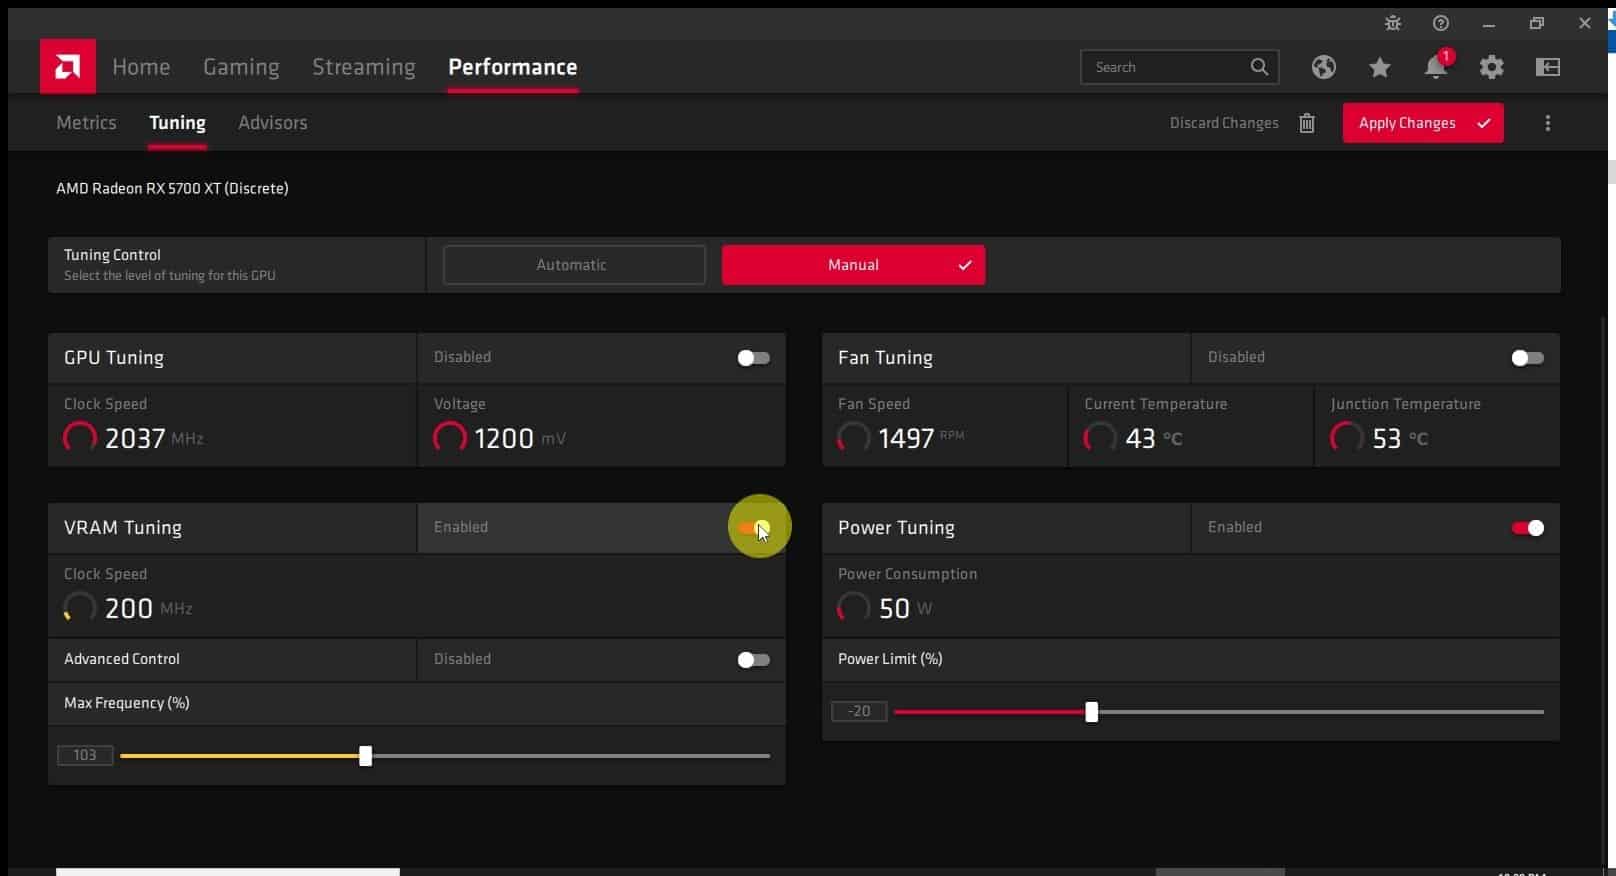Screen dimensions: 1616x876
Task: Click the Fan Tuning heading
Action: 885,358
